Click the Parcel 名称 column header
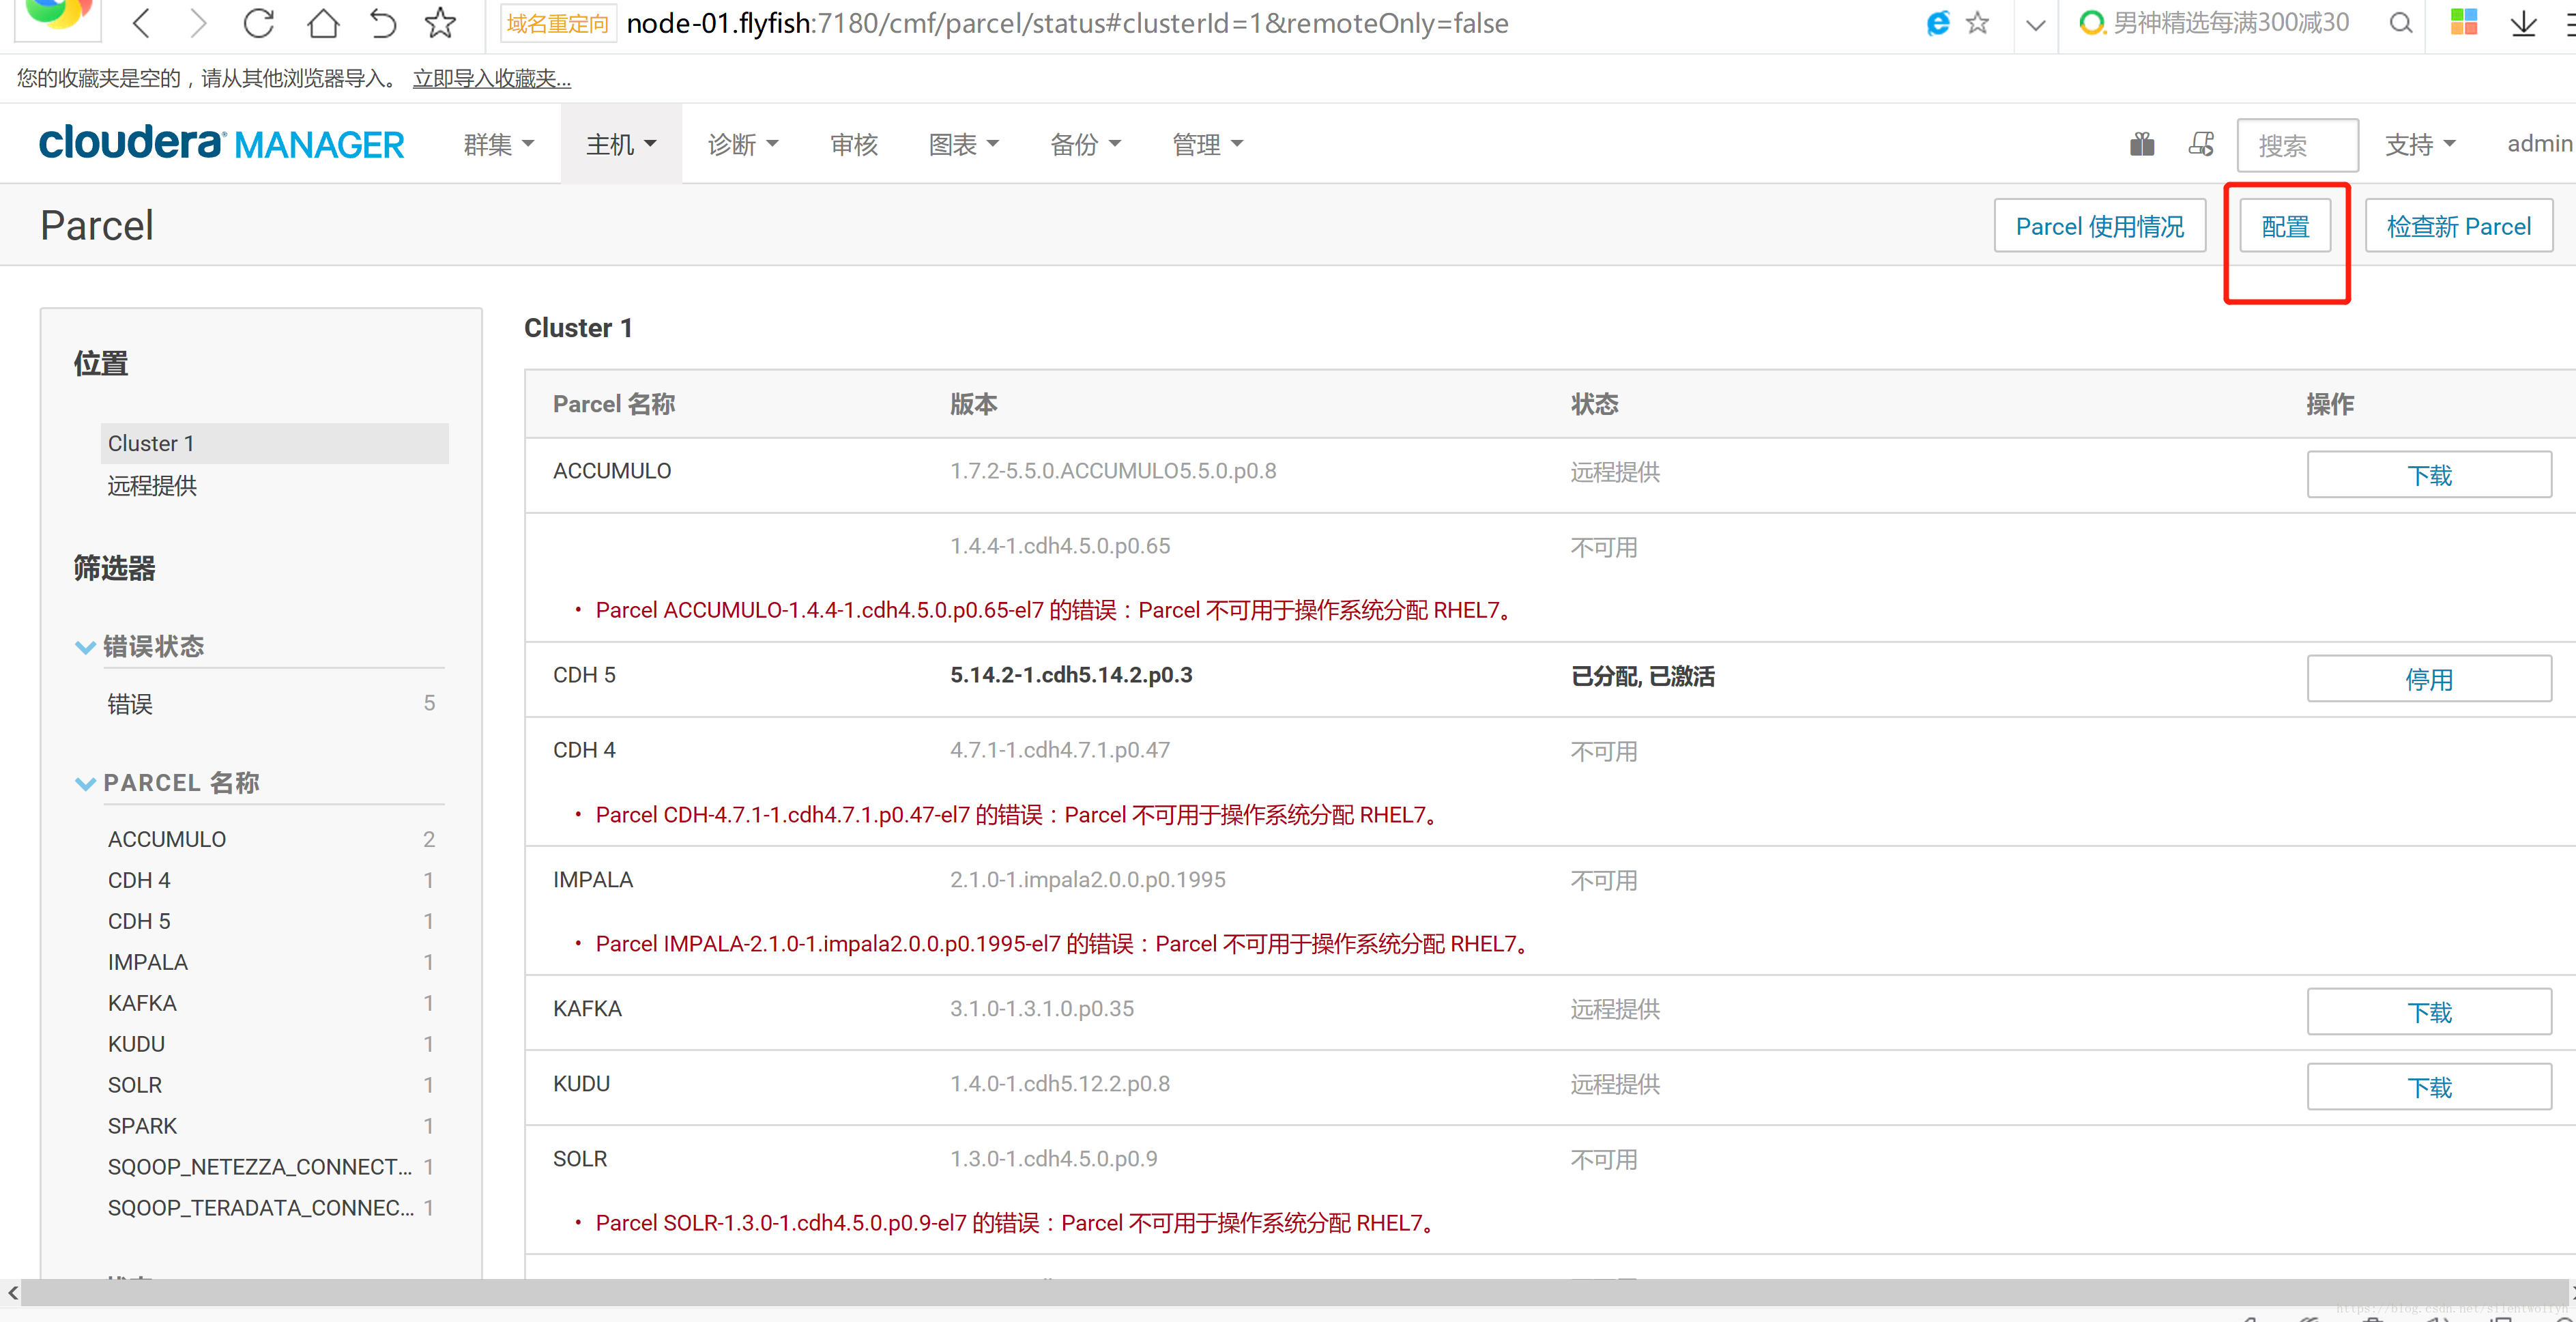Viewport: 2576px width, 1322px height. [x=614, y=404]
